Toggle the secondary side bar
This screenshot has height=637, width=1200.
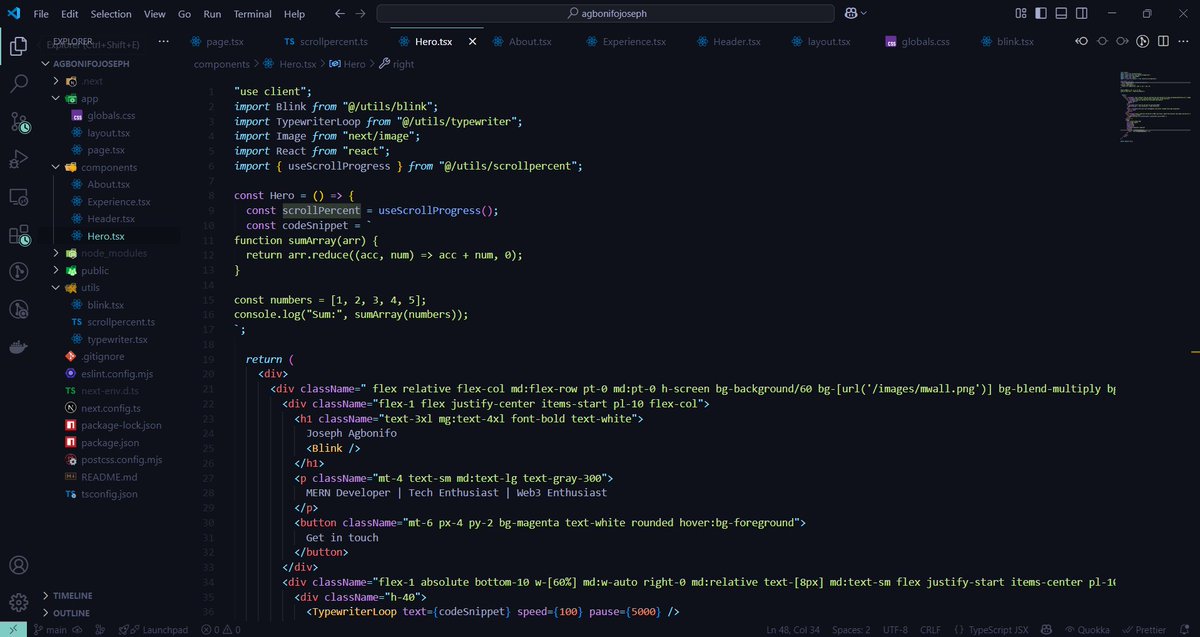[1082, 13]
